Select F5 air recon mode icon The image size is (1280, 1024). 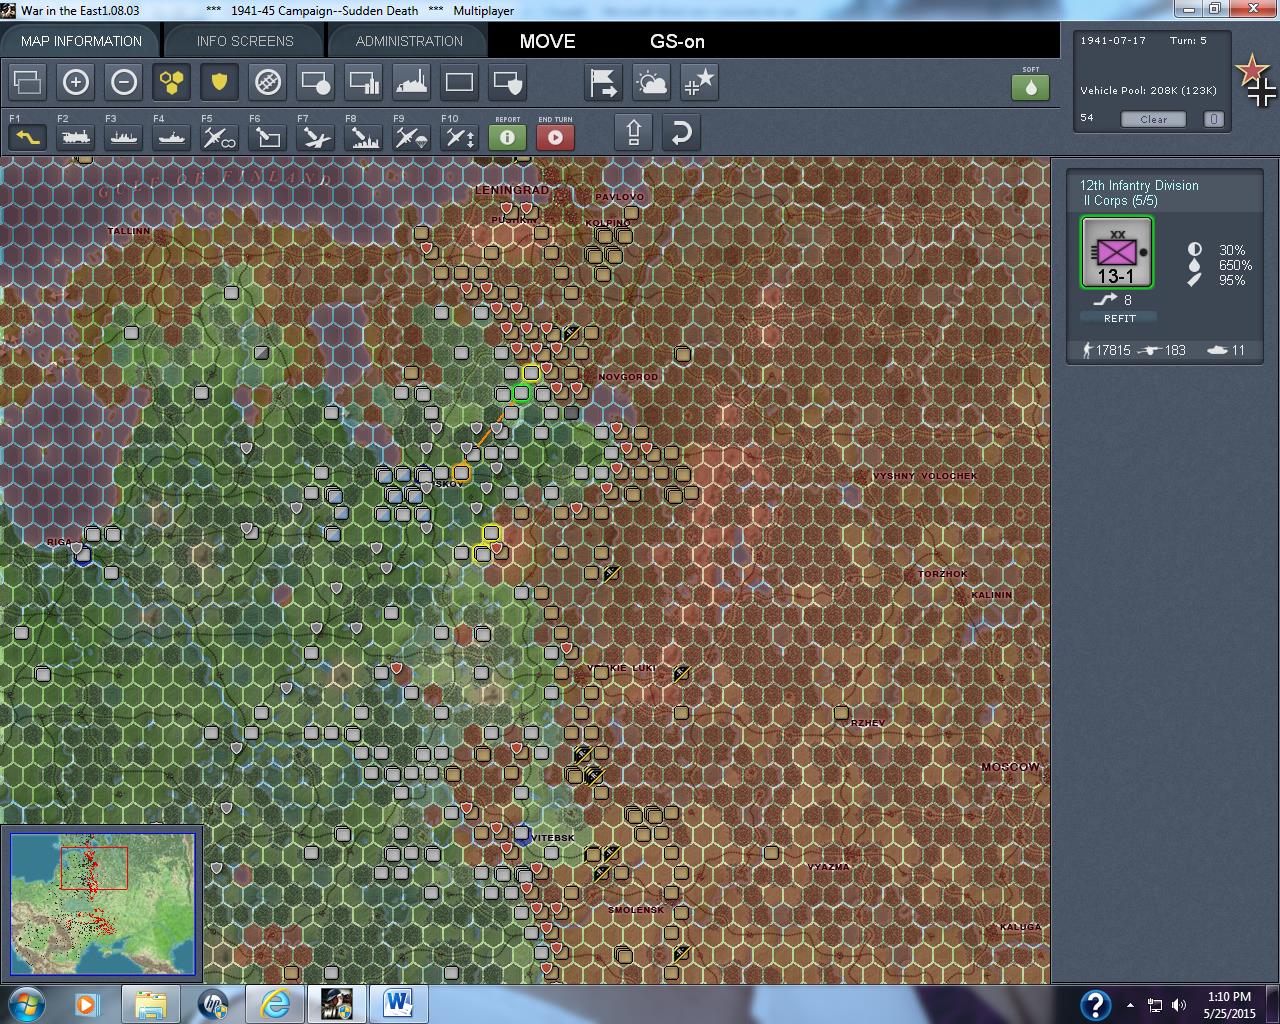click(219, 136)
